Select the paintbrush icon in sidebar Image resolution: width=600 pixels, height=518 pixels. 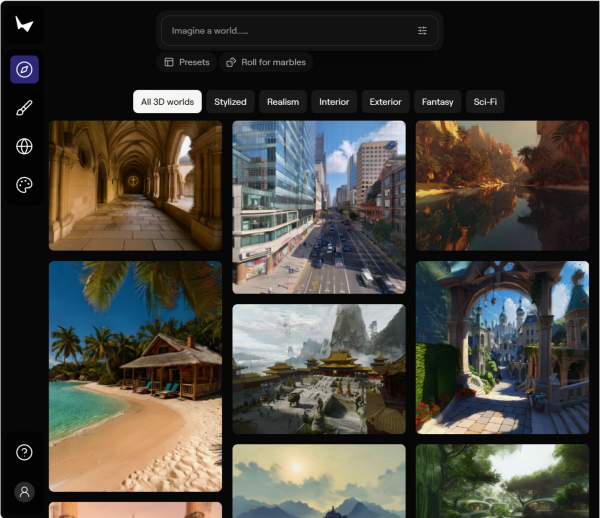[x=25, y=108]
